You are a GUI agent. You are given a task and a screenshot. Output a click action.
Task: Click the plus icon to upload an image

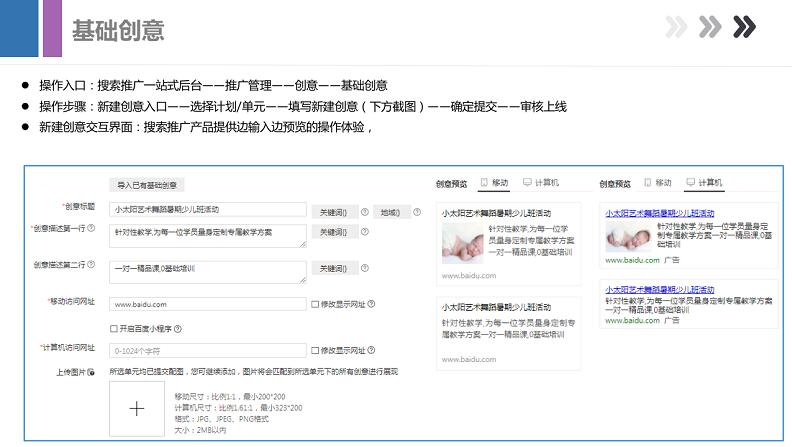(x=137, y=408)
